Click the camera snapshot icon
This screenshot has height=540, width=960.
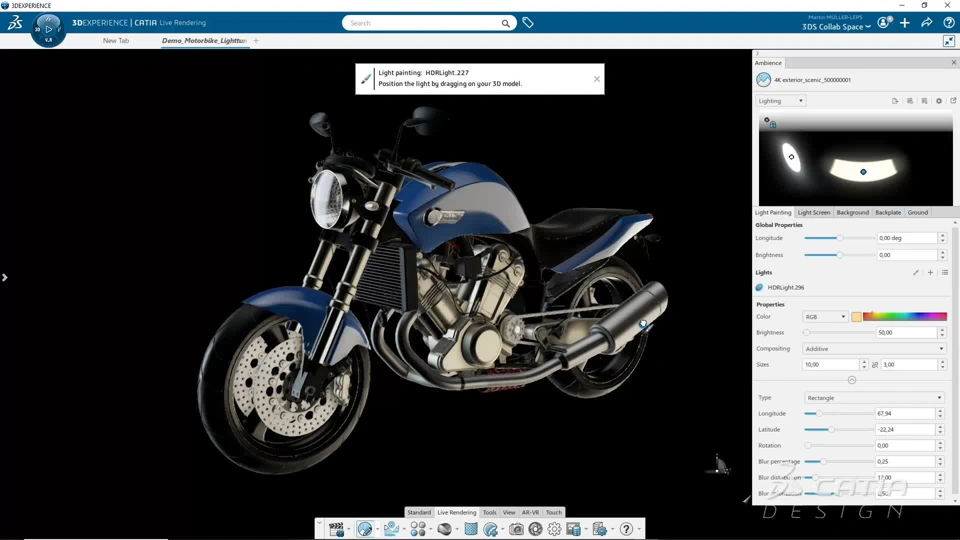tap(517, 529)
